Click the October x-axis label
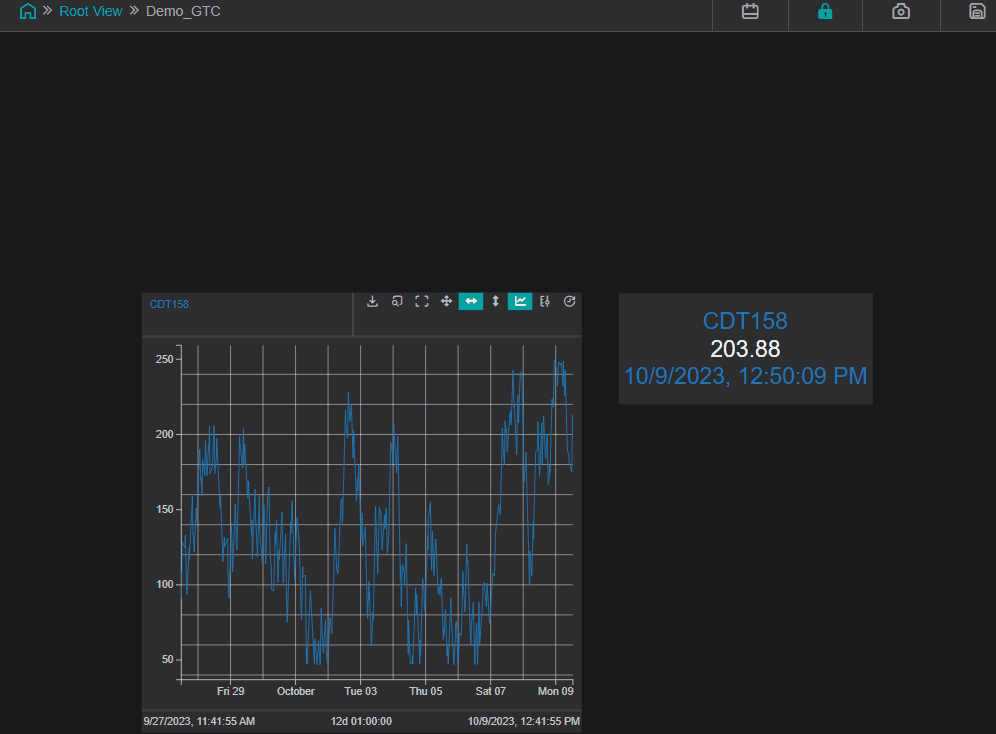Screen dimensions: 996x734 point(295,691)
